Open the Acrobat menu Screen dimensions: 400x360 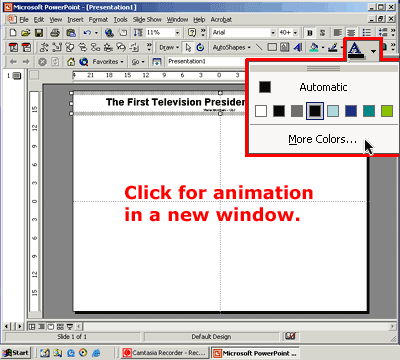221,20
